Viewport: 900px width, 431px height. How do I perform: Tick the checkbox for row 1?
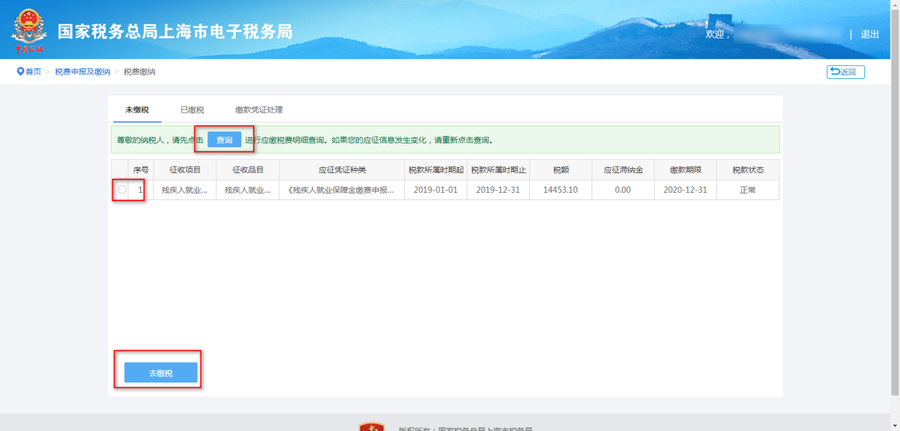pyautogui.click(x=122, y=190)
